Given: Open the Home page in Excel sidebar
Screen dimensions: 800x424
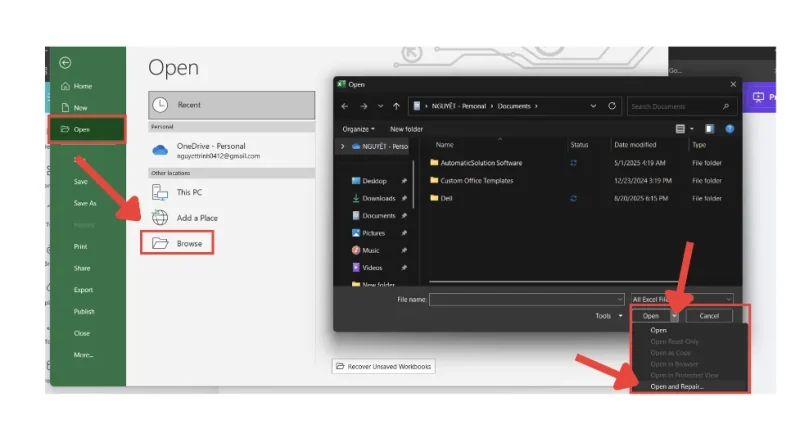Looking at the screenshot, I should pos(82,86).
